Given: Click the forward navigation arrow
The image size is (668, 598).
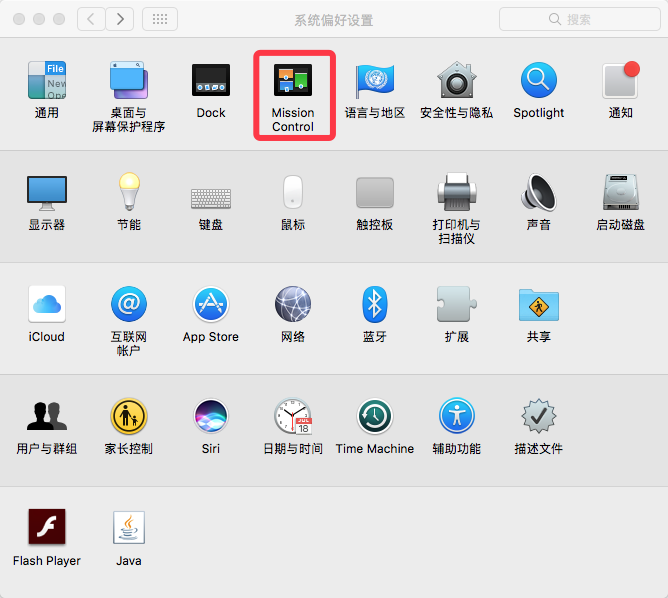Looking at the screenshot, I should pos(120,19).
